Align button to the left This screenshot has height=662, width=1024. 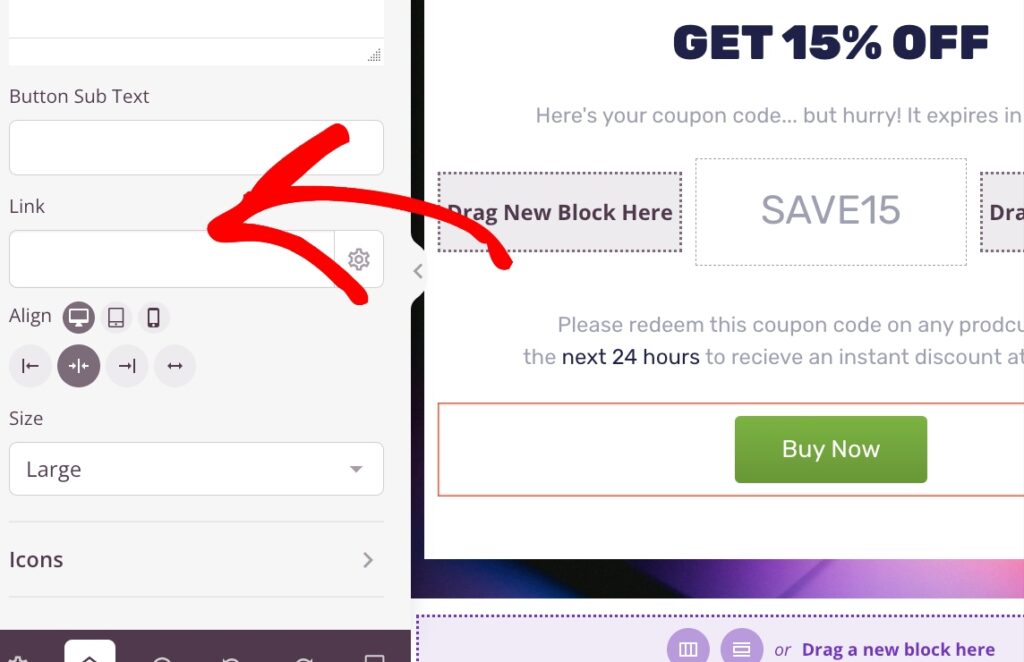[x=30, y=366]
